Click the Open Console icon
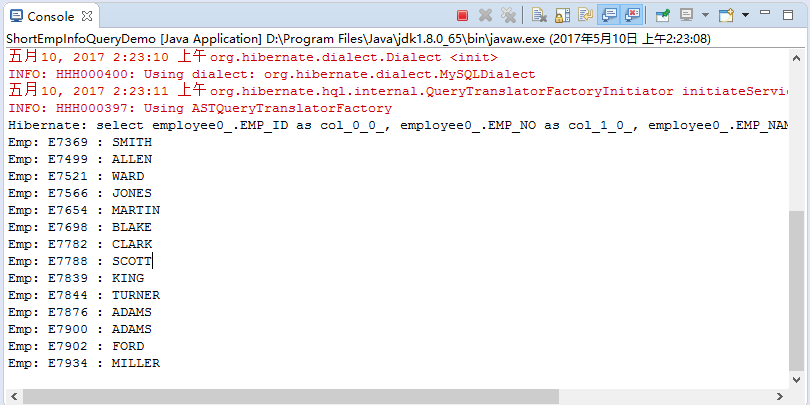 pyautogui.click(x=726, y=15)
